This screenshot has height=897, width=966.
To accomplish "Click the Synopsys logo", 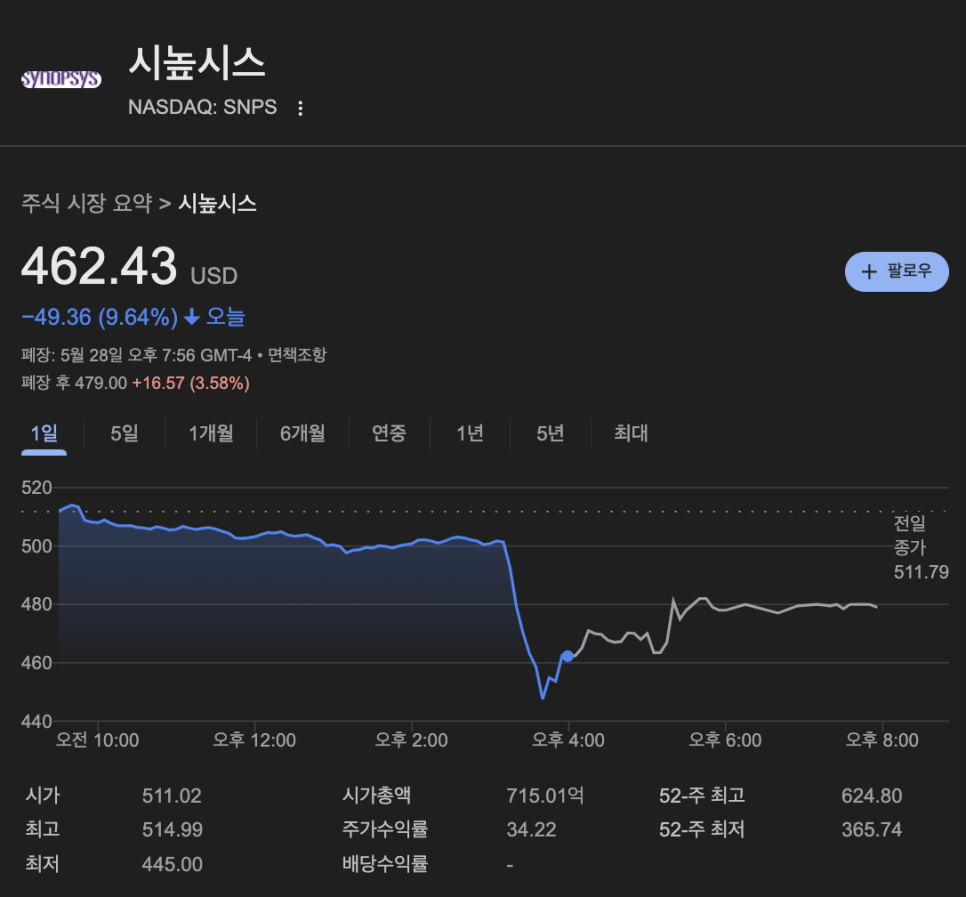I will [x=61, y=79].
